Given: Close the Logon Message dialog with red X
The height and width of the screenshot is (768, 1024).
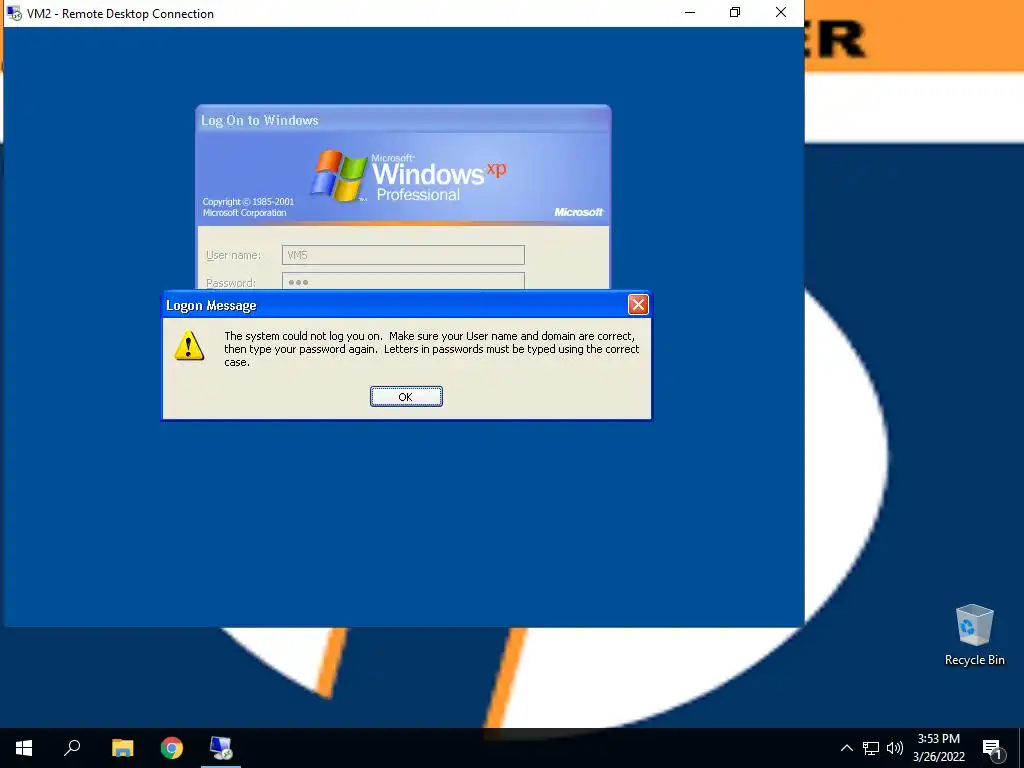Looking at the screenshot, I should (x=637, y=304).
